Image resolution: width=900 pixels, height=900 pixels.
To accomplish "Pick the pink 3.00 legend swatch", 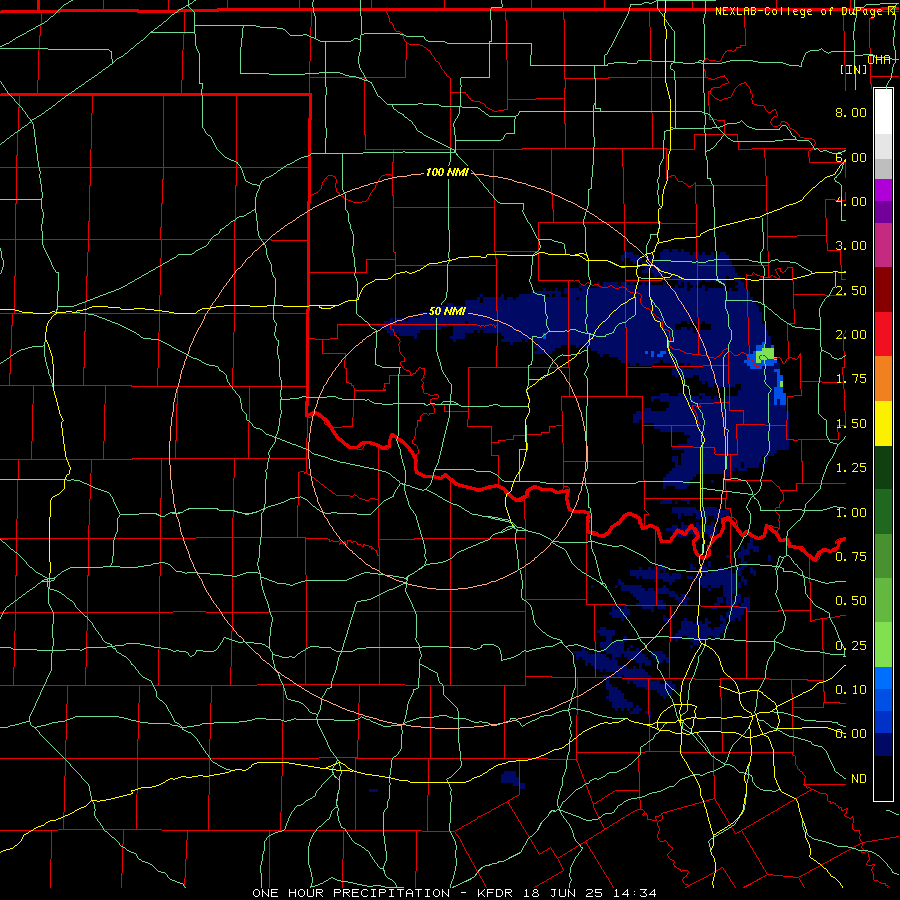I will click(x=883, y=245).
